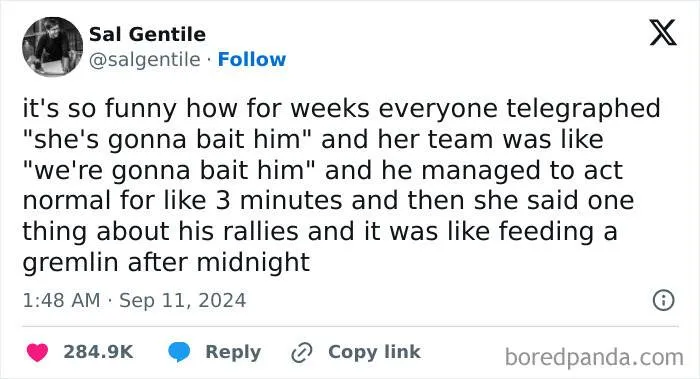Visit the @salgentile handle
Viewport: 700px width, 379px height.
145,59
